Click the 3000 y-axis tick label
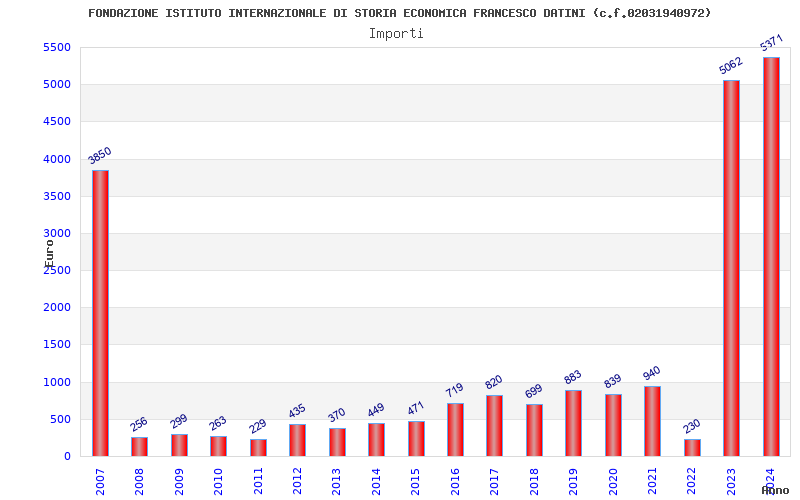 [57, 233]
